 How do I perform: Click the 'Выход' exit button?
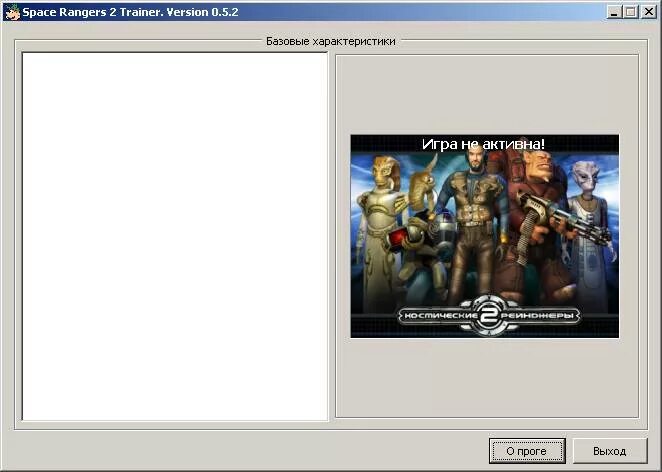(610, 451)
